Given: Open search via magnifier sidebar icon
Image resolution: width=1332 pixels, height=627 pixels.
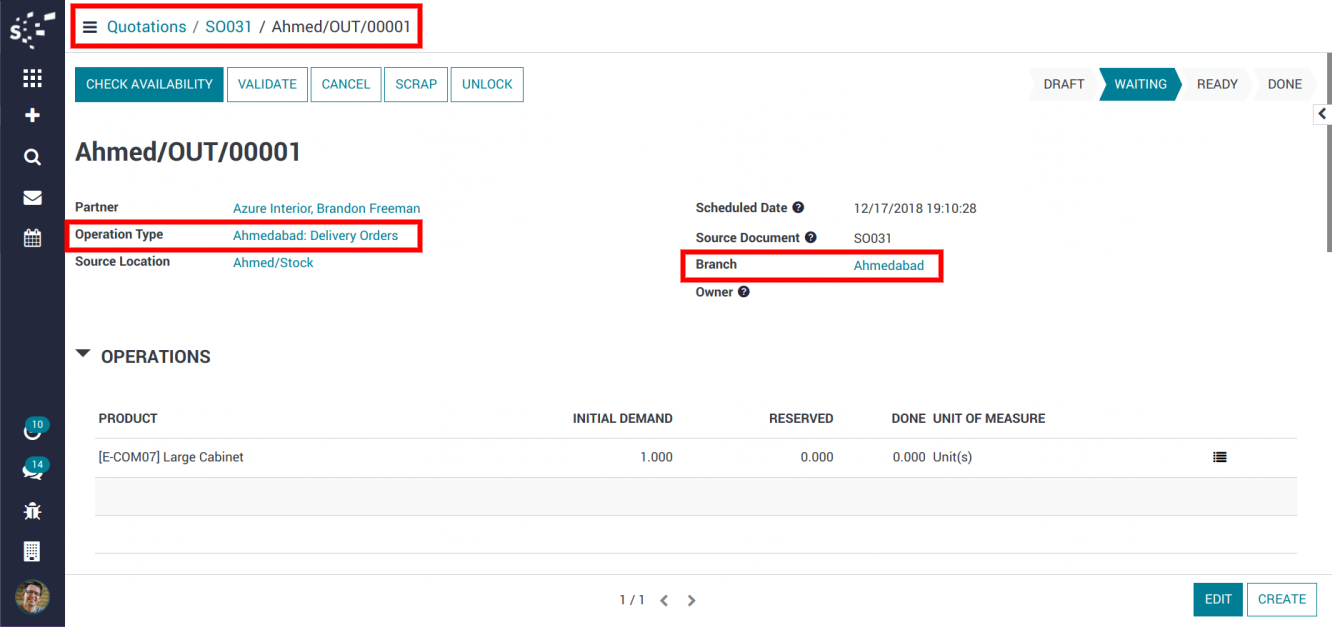Looking at the screenshot, I should coord(32,157).
